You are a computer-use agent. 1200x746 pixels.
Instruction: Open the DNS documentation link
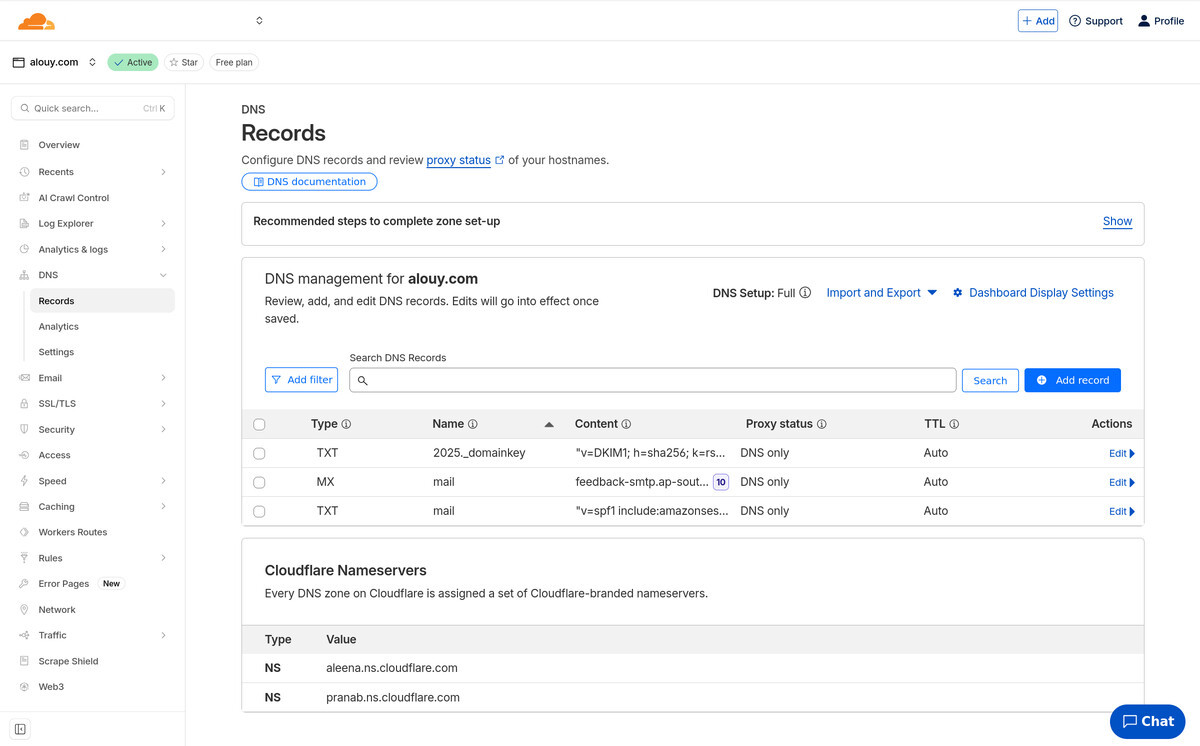309,182
